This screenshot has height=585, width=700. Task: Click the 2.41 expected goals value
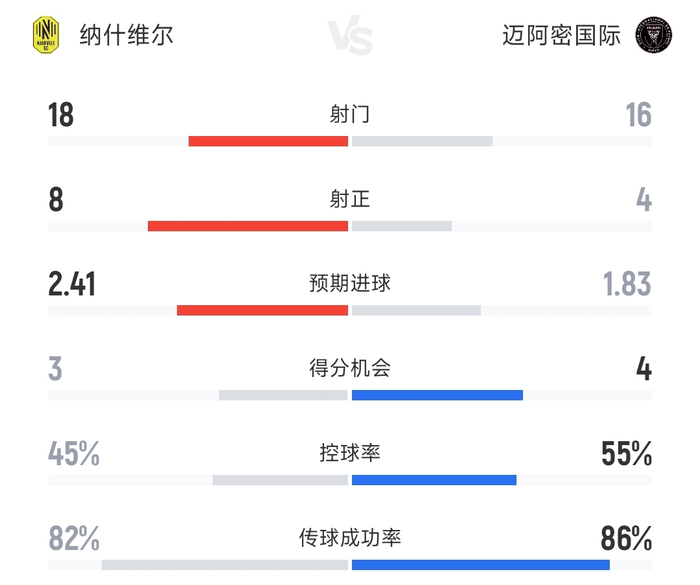[x=72, y=284]
